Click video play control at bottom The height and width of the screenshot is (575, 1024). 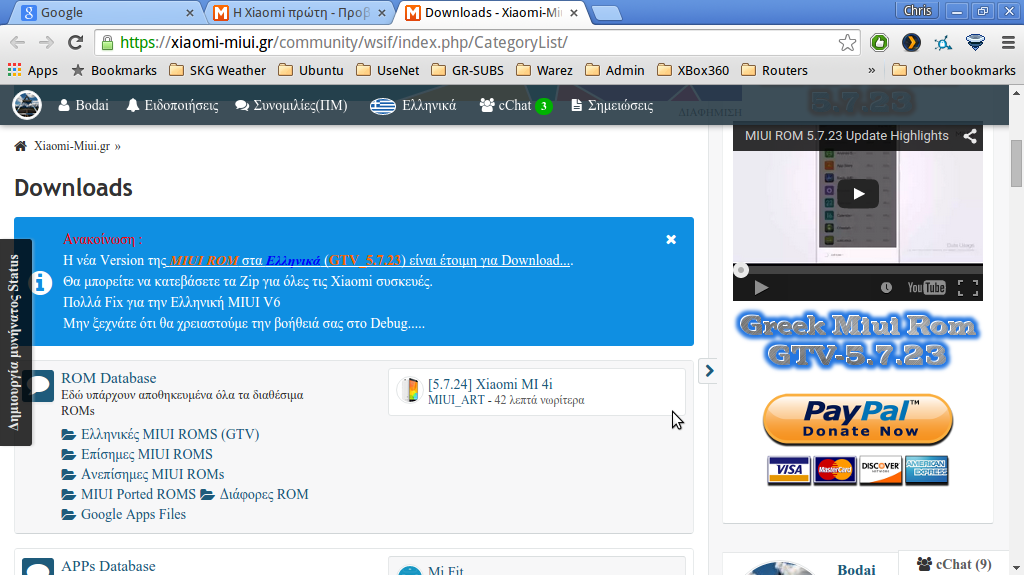[761, 288]
